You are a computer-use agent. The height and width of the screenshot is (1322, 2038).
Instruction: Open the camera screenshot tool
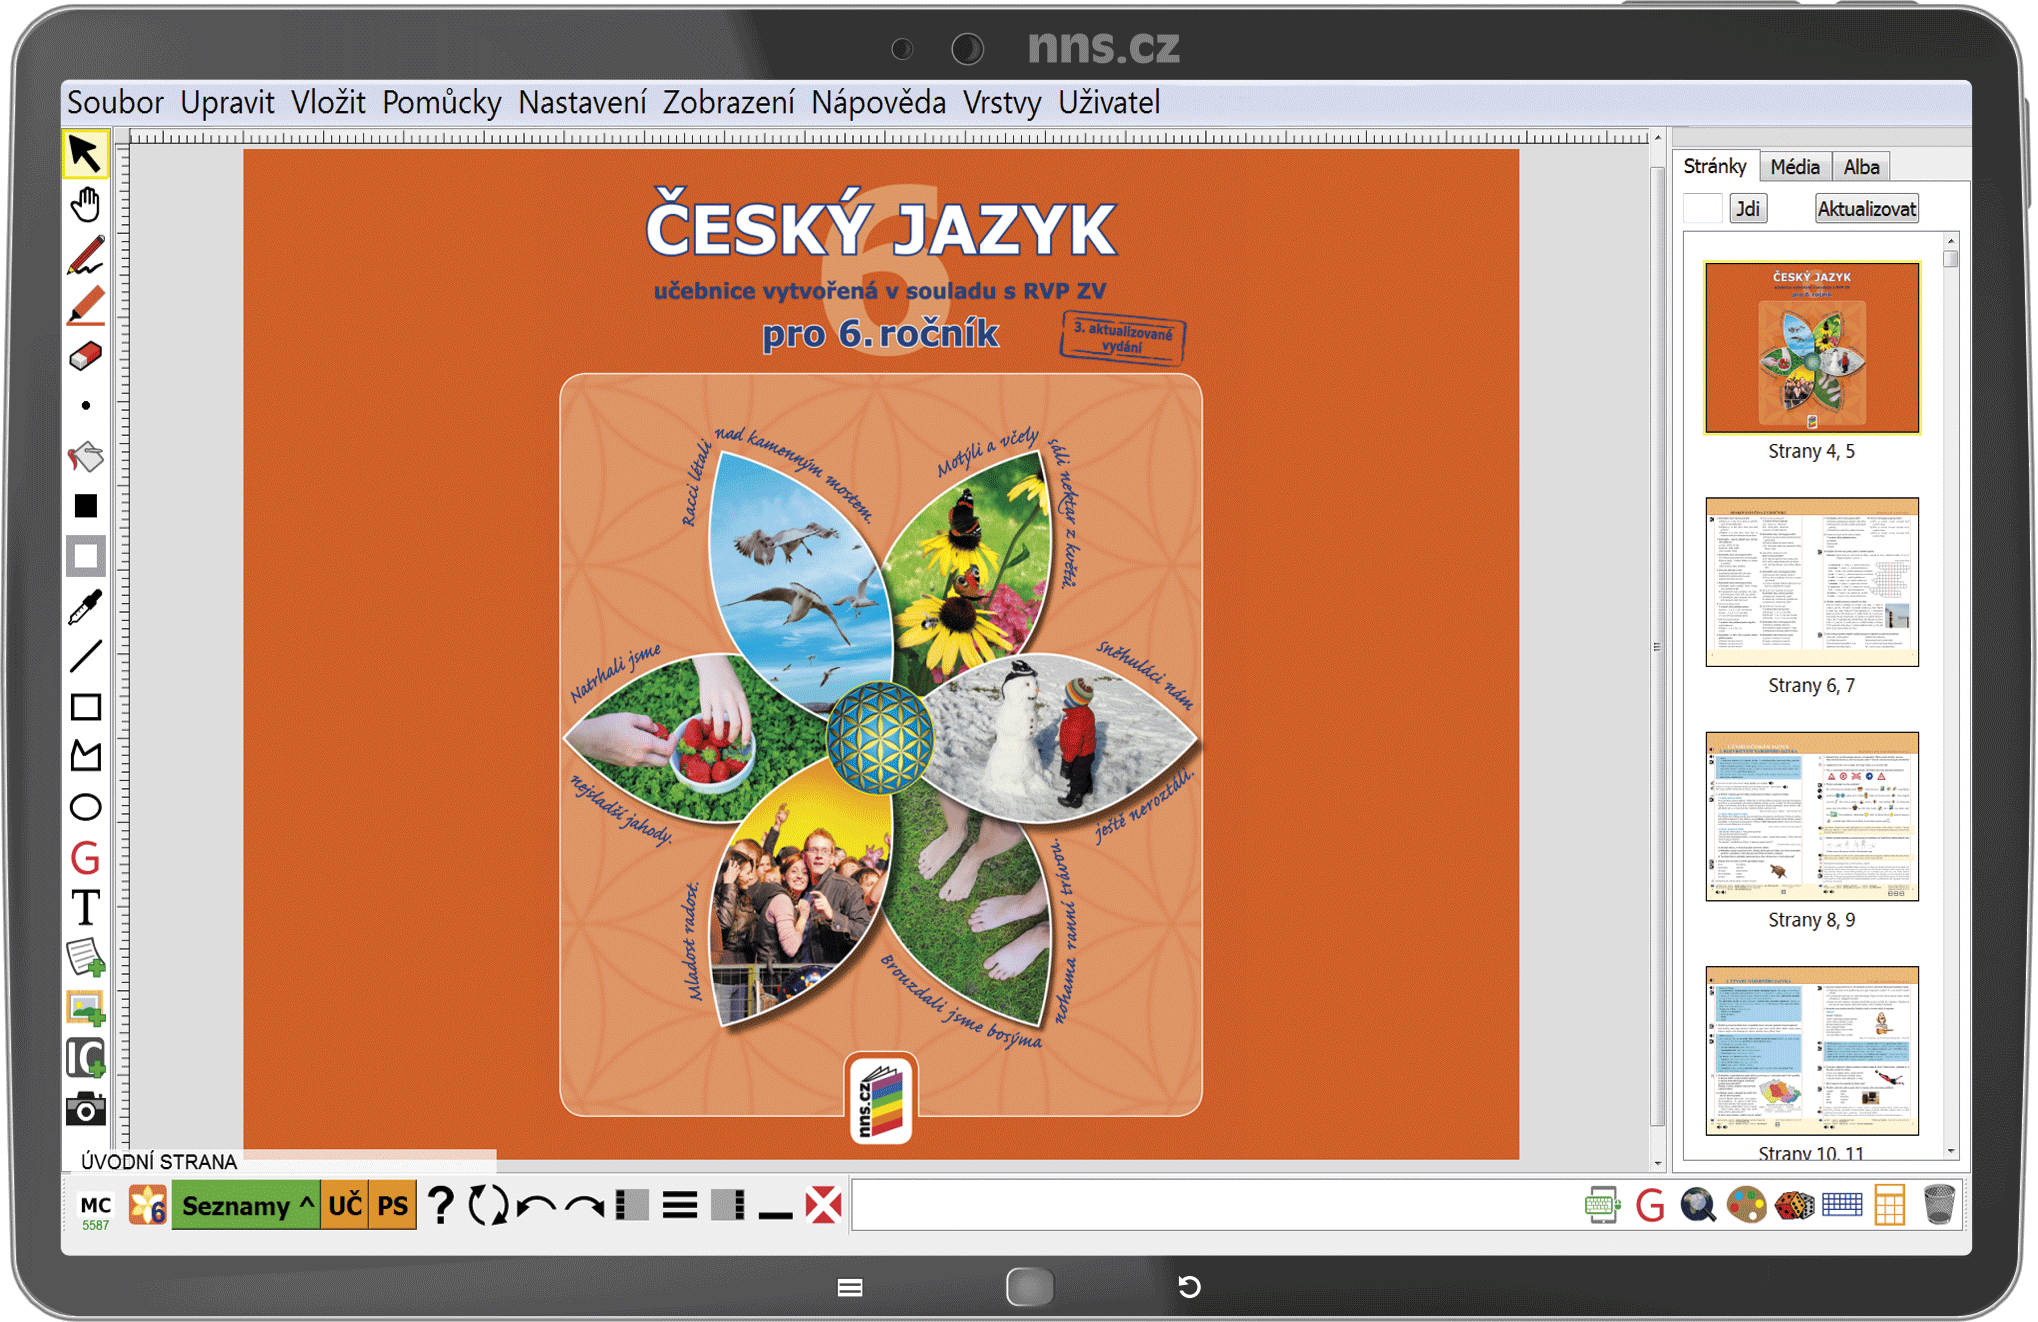[86, 1109]
